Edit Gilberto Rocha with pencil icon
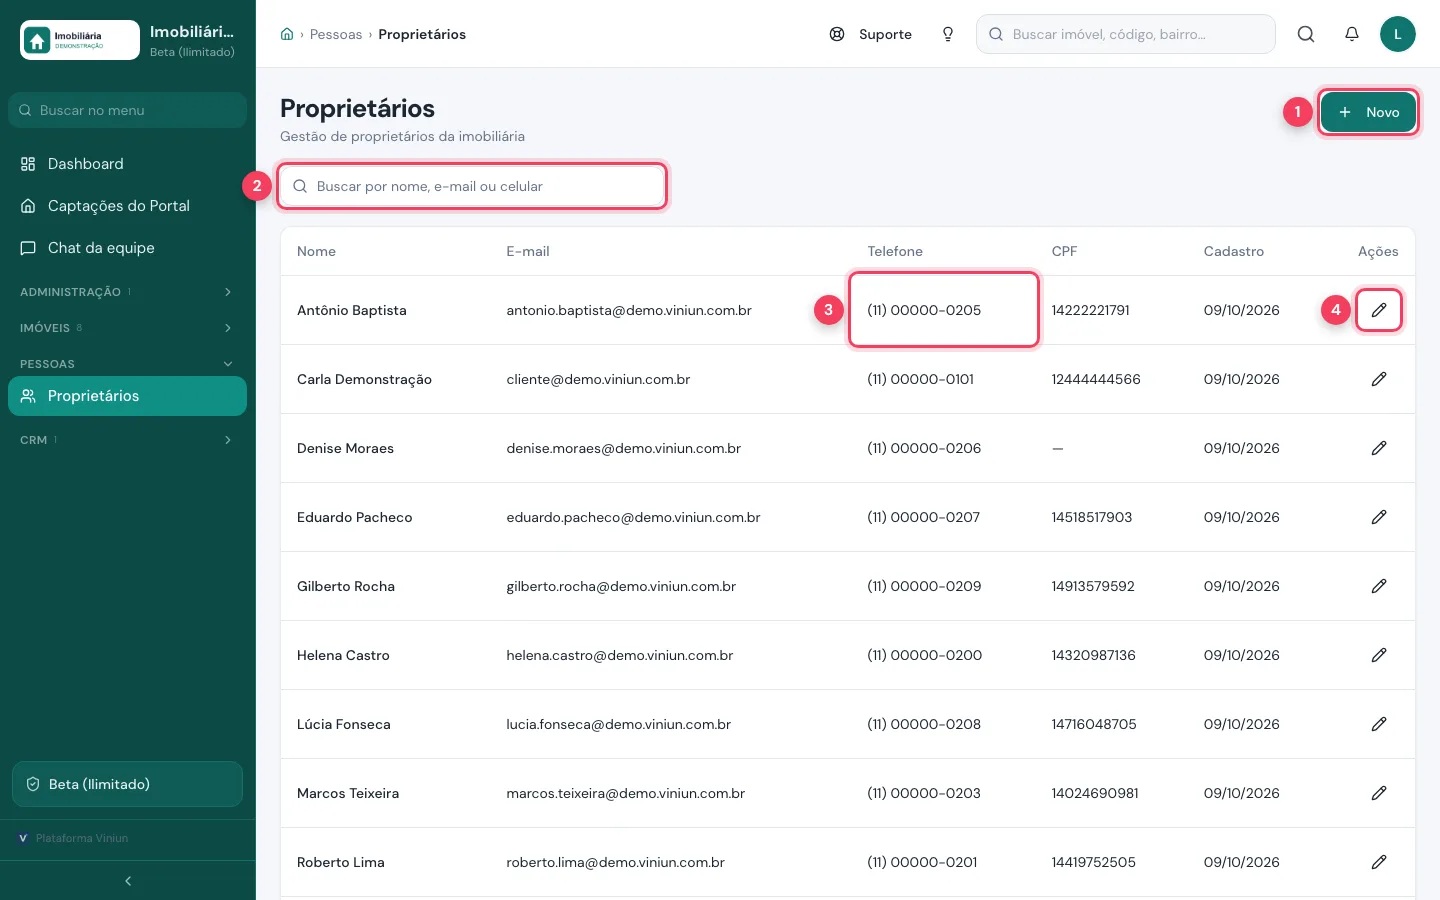This screenshot has width=1440, height=900. click(1379, 586)
